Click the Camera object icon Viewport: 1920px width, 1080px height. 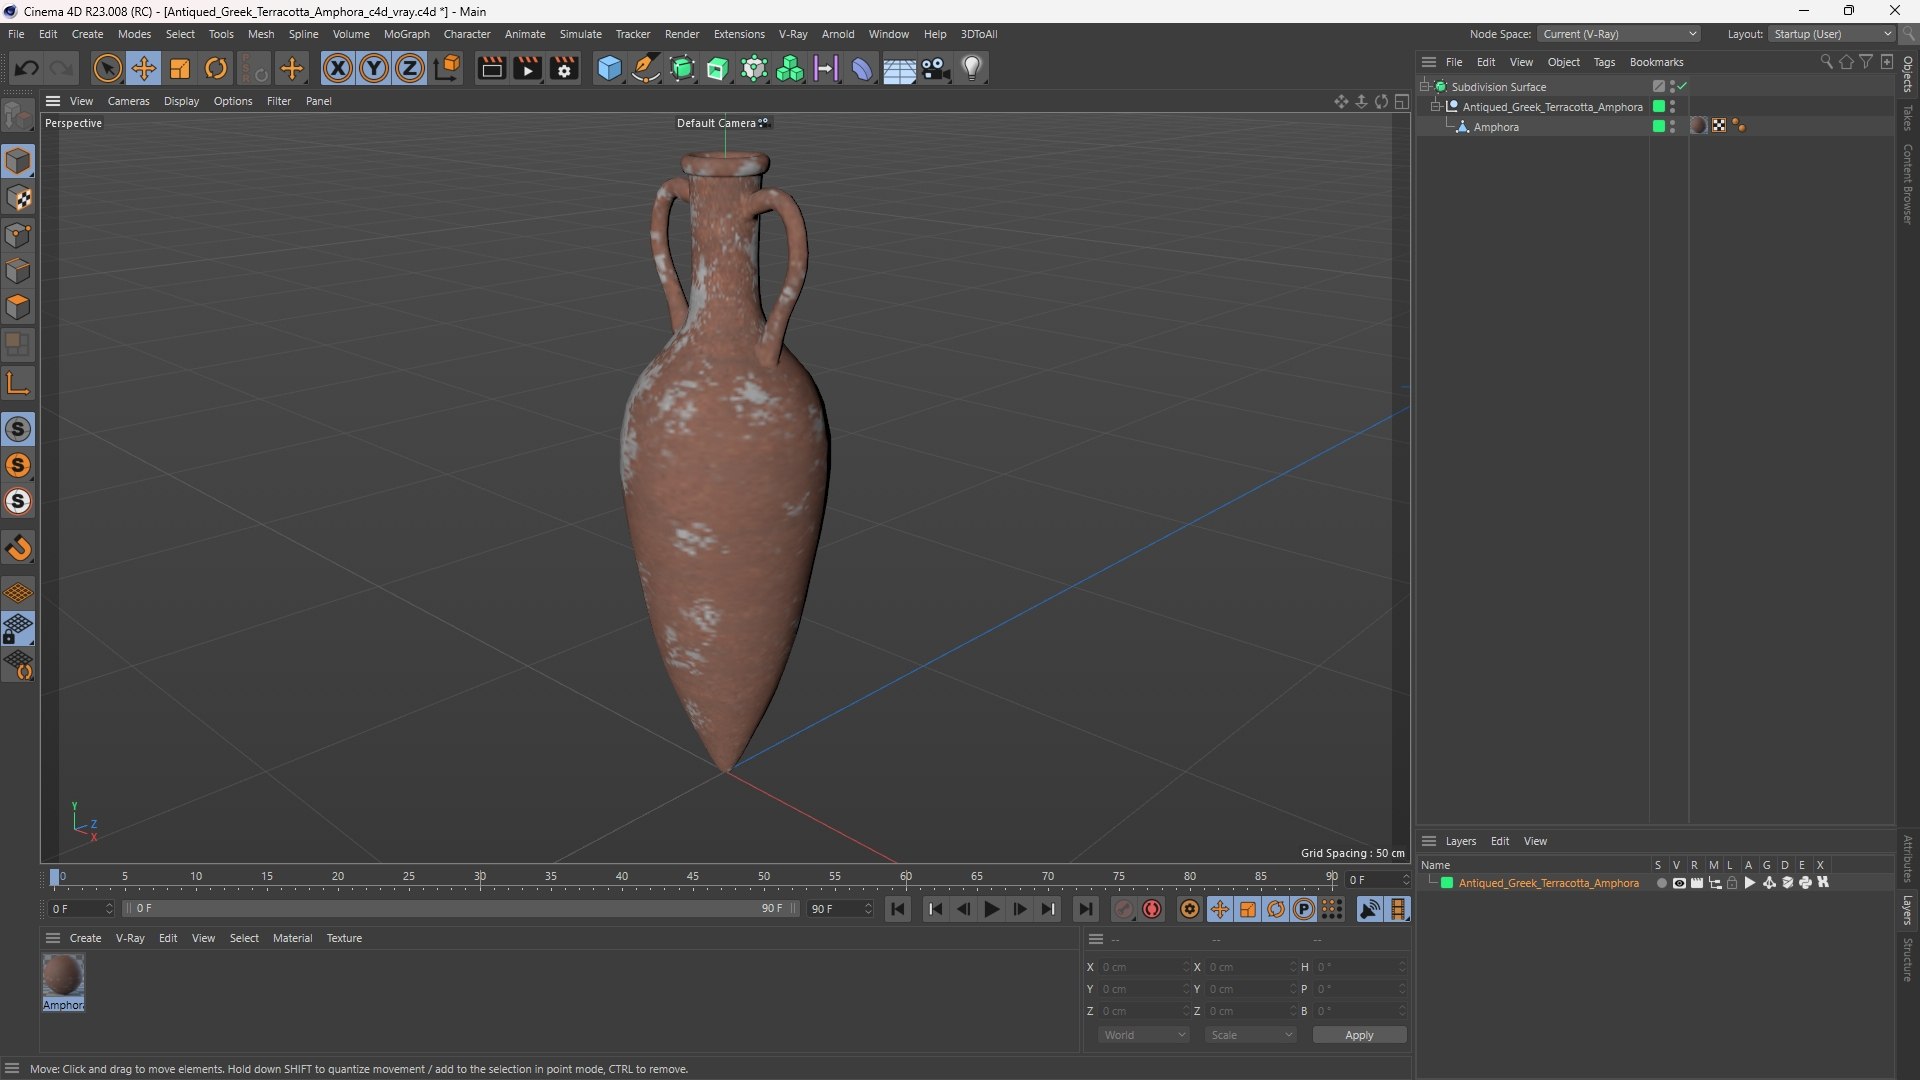pyautogui.click(x=935, y=68)
